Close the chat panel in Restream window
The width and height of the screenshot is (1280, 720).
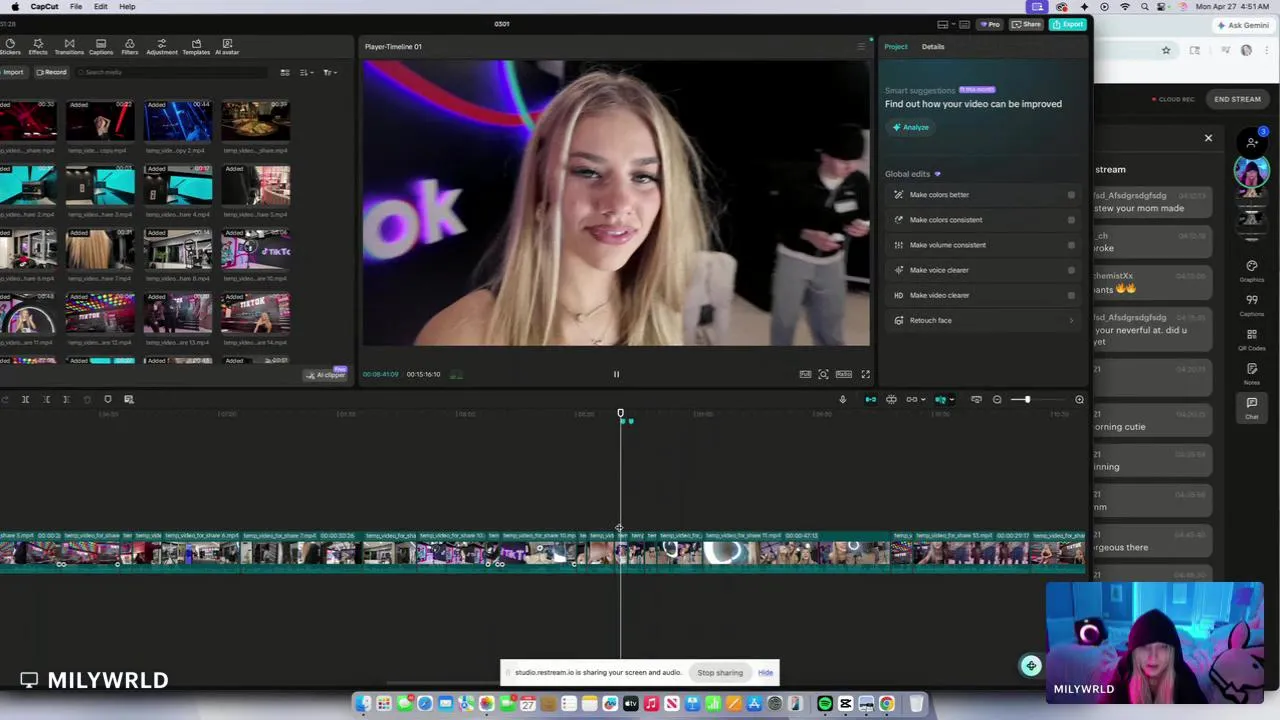tap(1208, 138)
